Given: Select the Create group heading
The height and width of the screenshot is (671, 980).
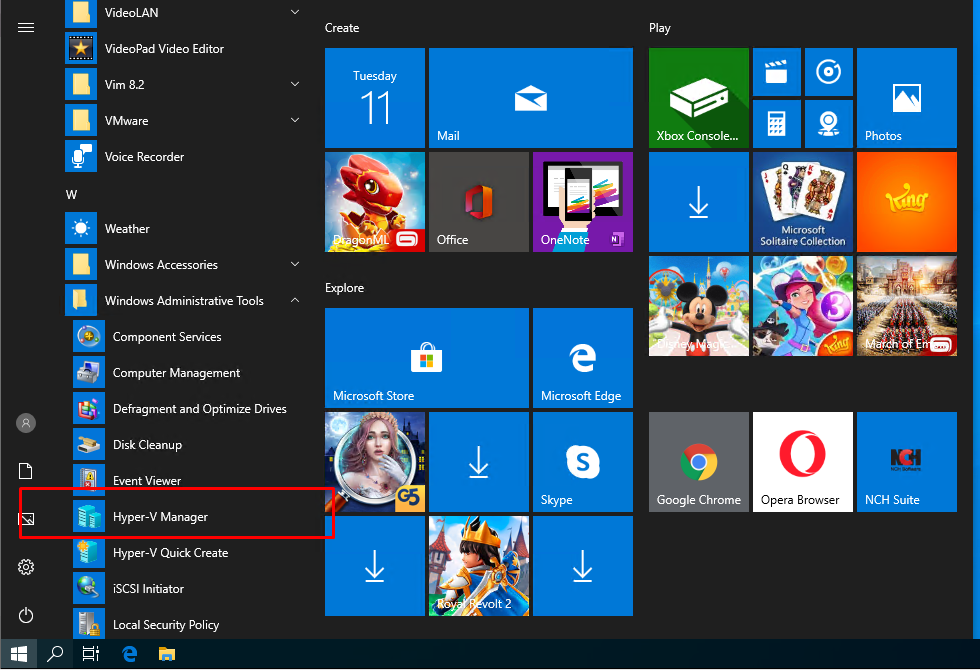Looking at the screenshot, I should coord(342,28).
